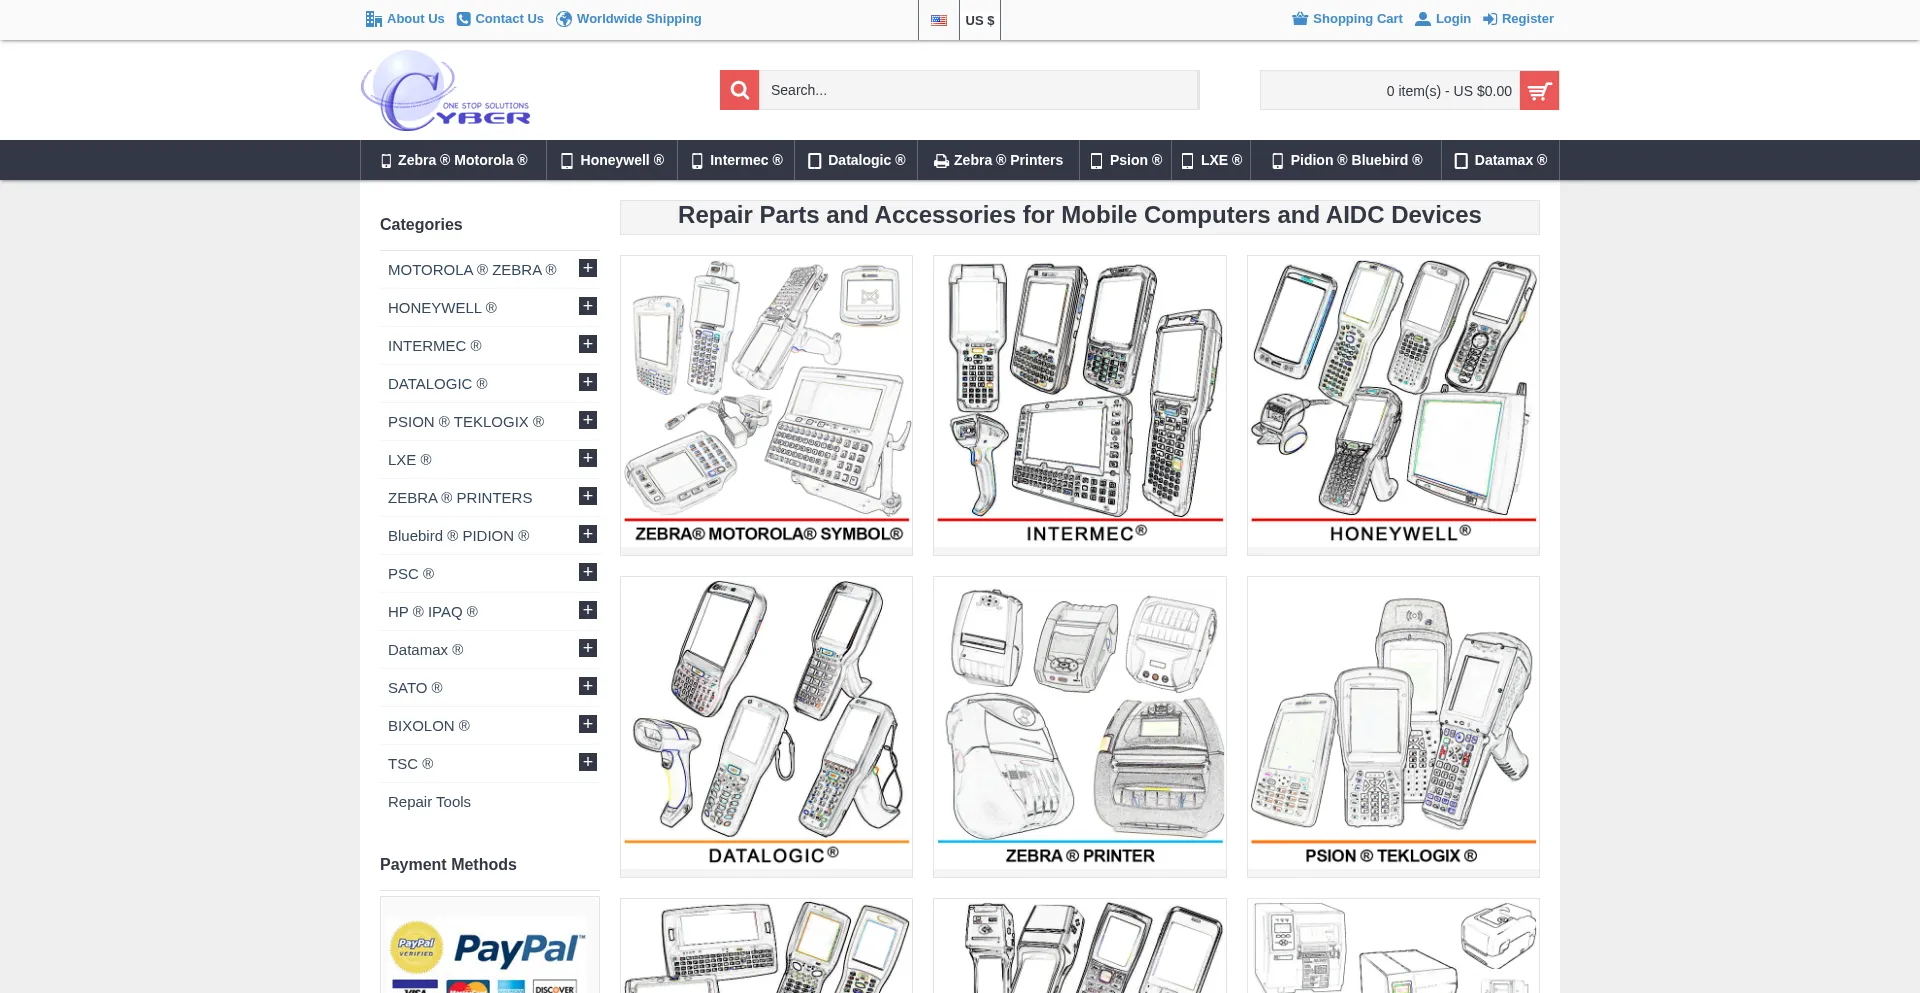This screenshot has width=1920, height=993.
Task: Click the Register arrow icon
Action: click(x=1489, y=19)
